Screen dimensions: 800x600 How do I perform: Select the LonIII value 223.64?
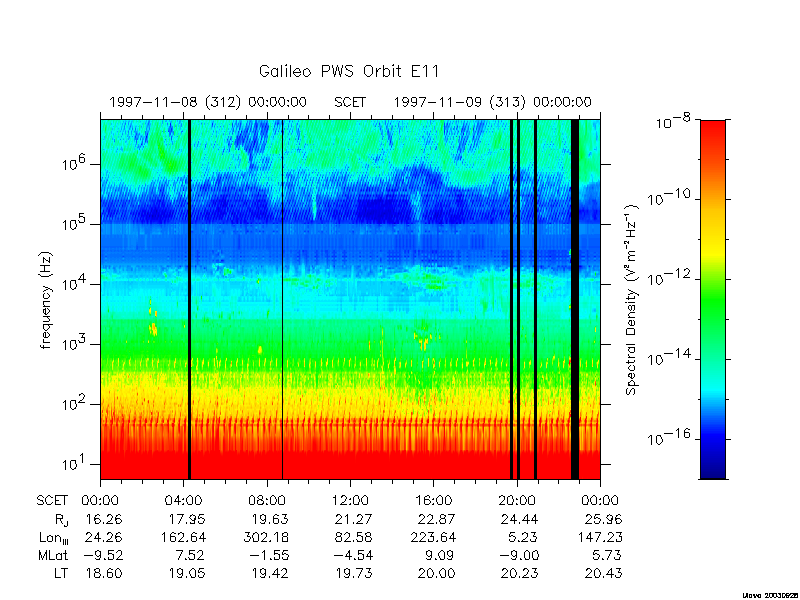pyautogui.click(x=433, y=537)
